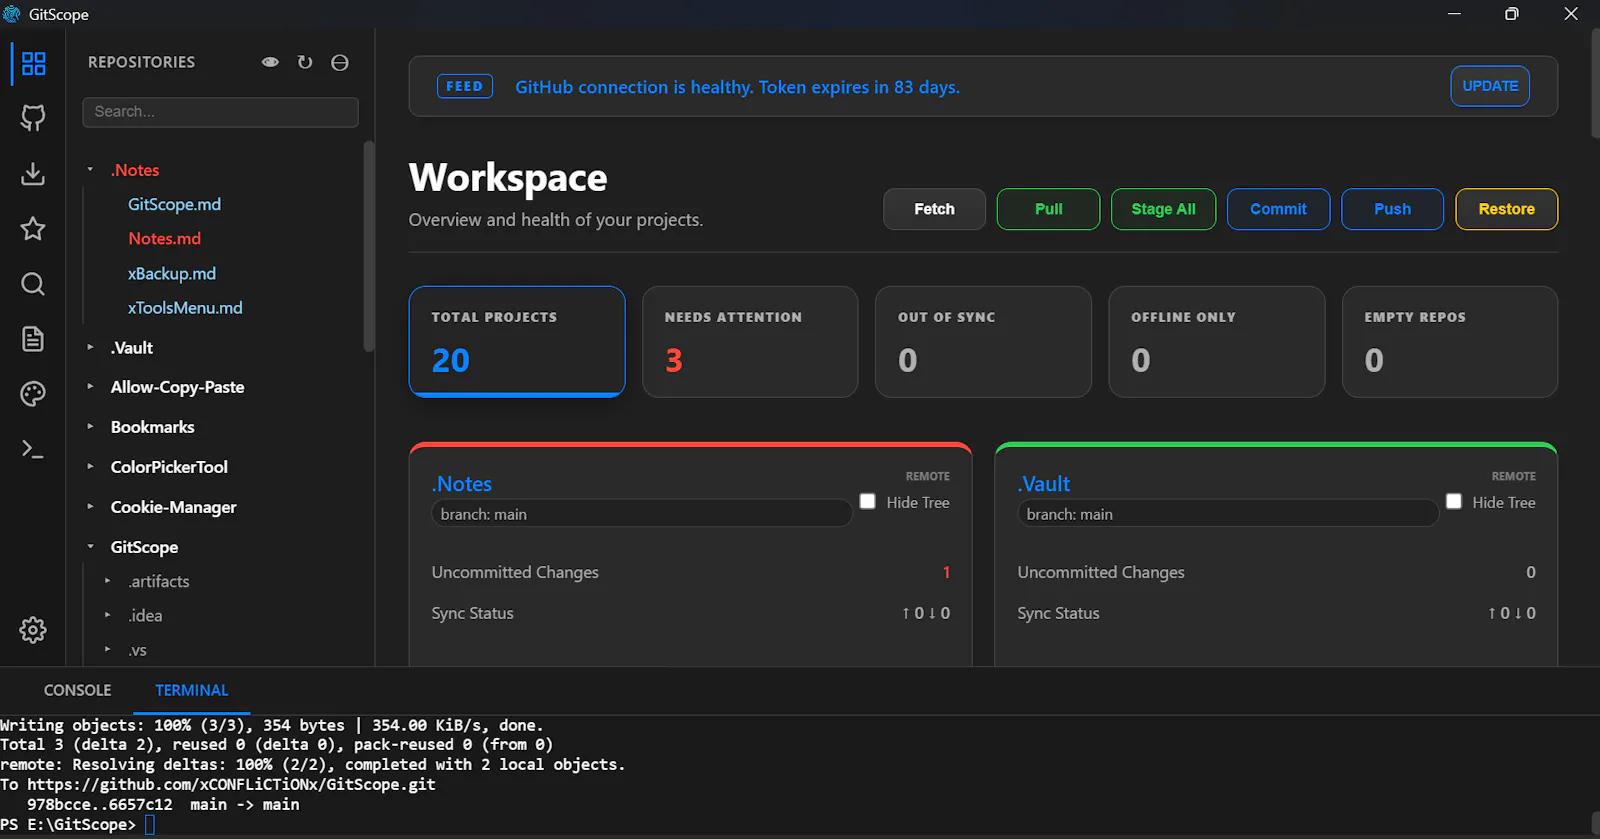Collapse the GitScope repository in tree

90,547
